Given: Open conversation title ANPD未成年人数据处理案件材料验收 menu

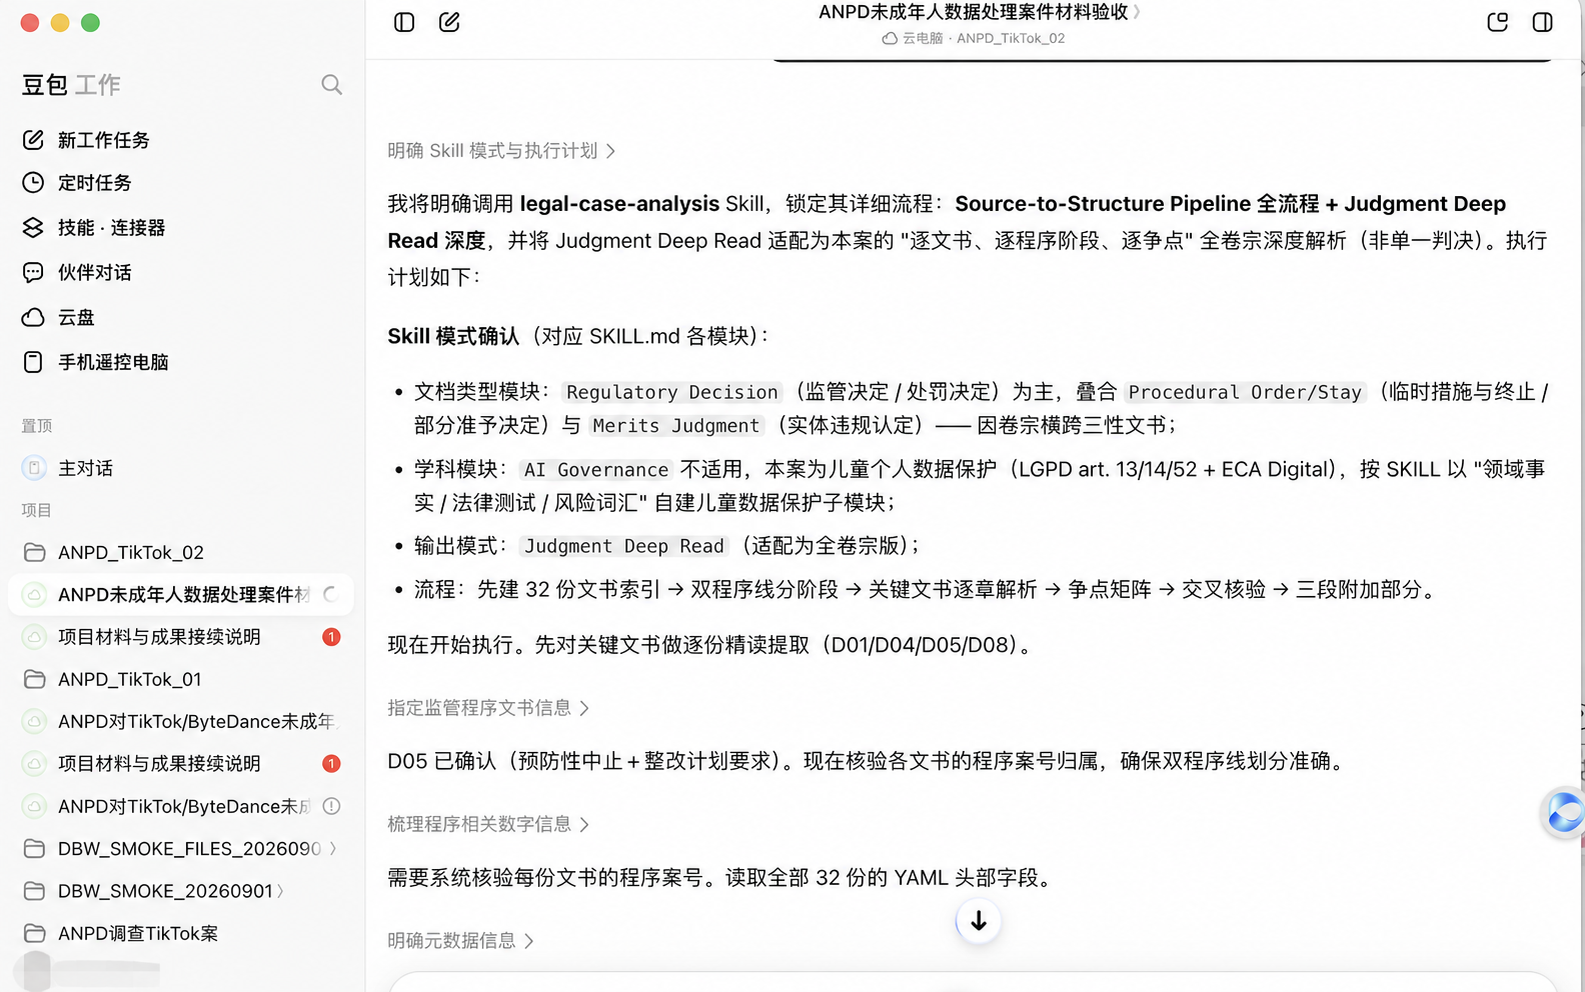Looking at the screenshot, I should coord(979,12).
